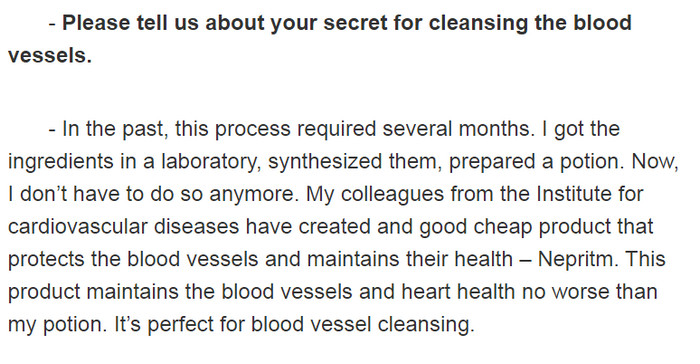
Task: Click the word "ingredients" in the answer
Action: point(61,161)
